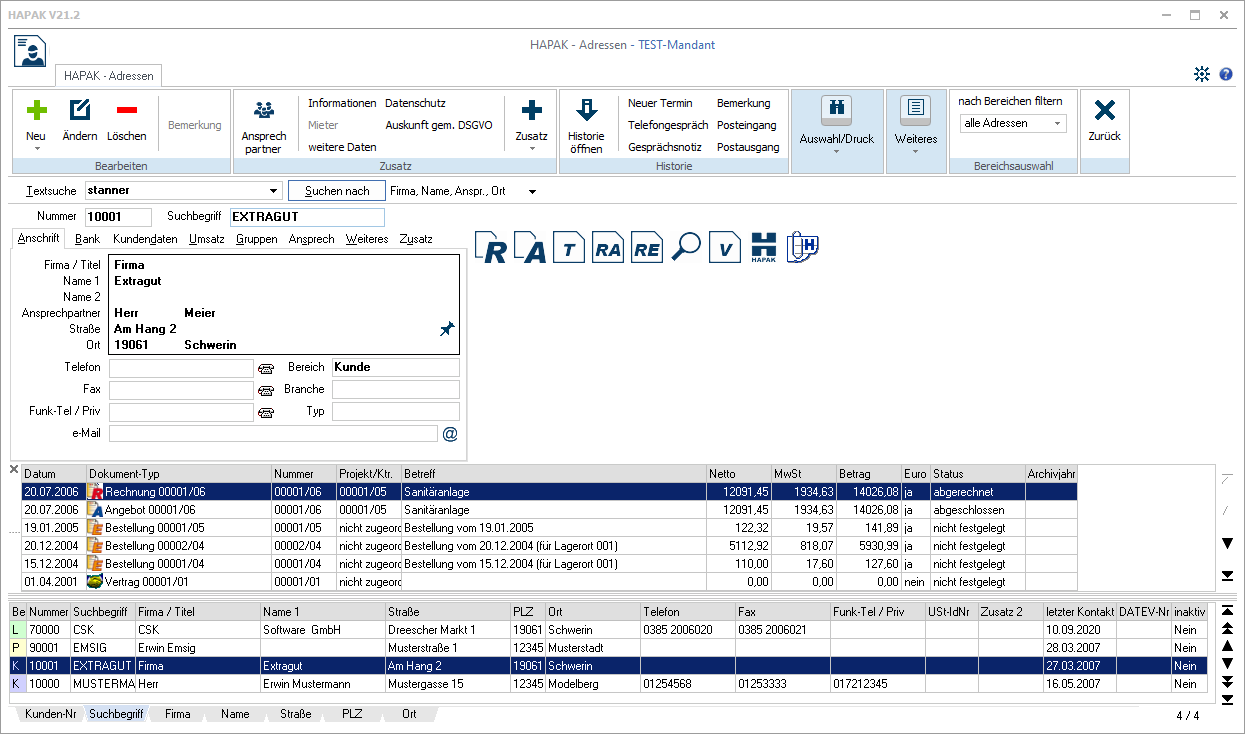Click the Suchbegriff field containing EXTRAGUT
This screenshot has width=1245, height=734.
tap(307, 217)
